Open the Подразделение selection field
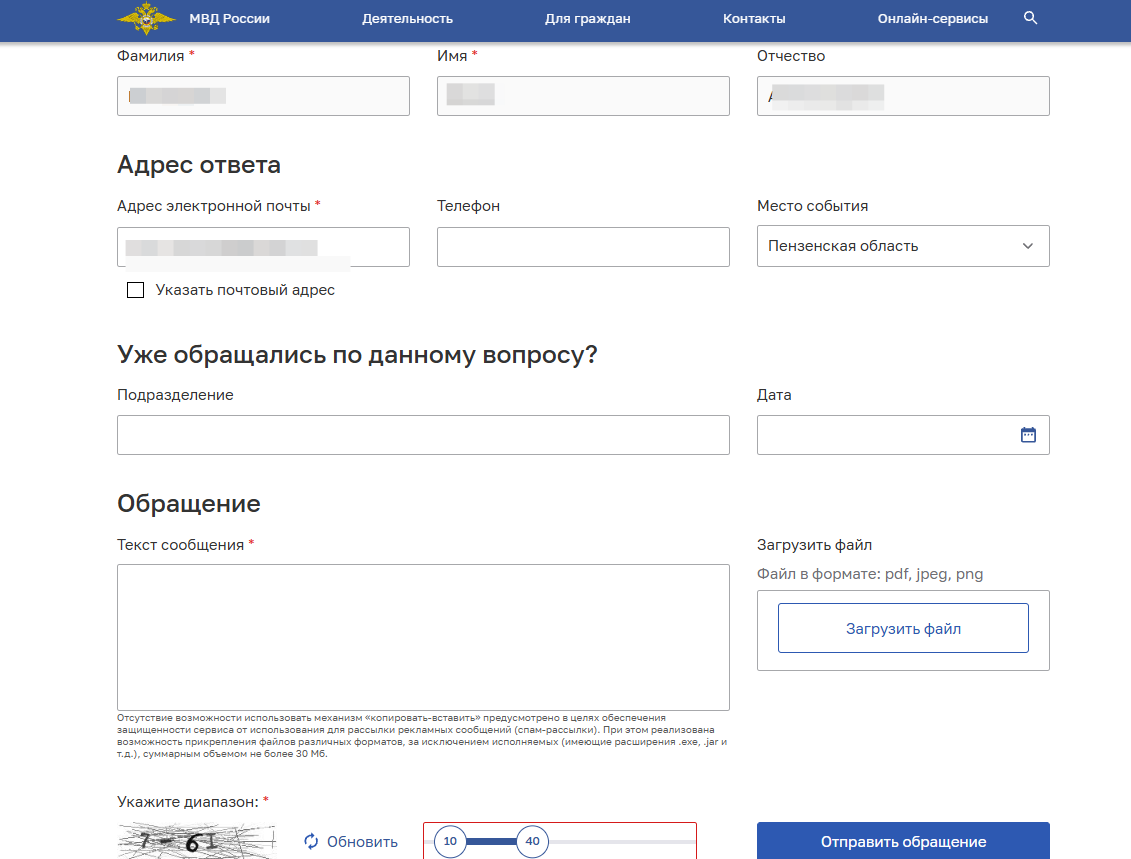This screenshot has height=859, width=1131. 423,434
